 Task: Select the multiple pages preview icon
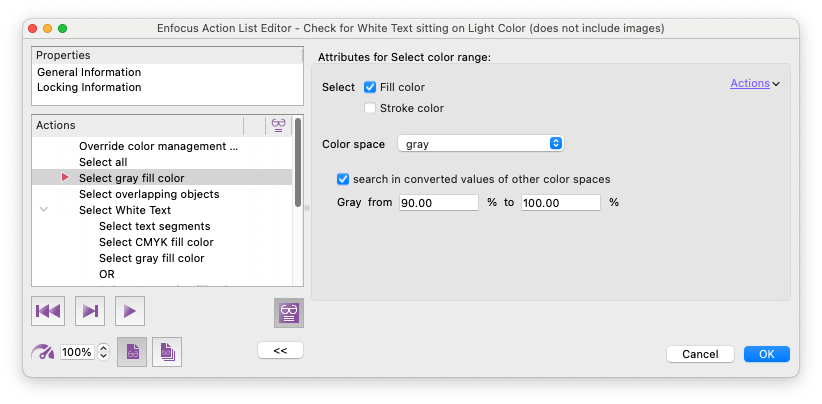(167, 352)
